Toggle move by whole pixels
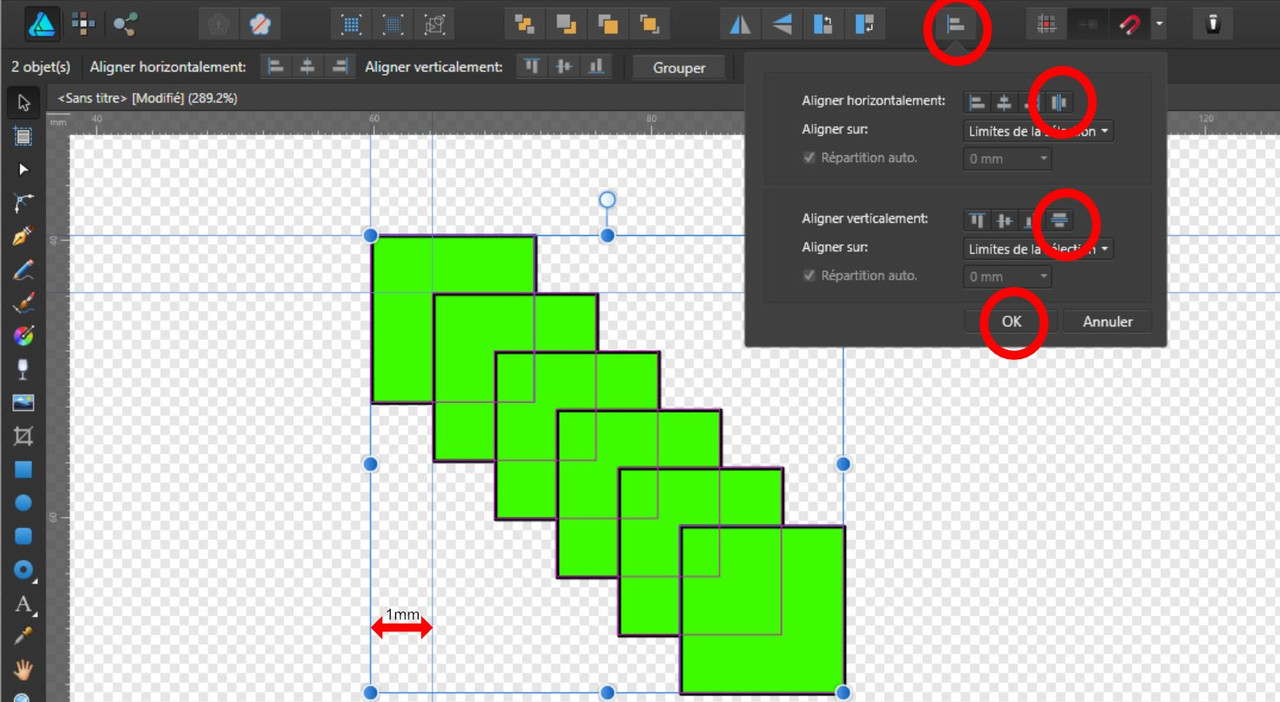Viewport: 1280px width, 702px height. [x=1088, y=23]
